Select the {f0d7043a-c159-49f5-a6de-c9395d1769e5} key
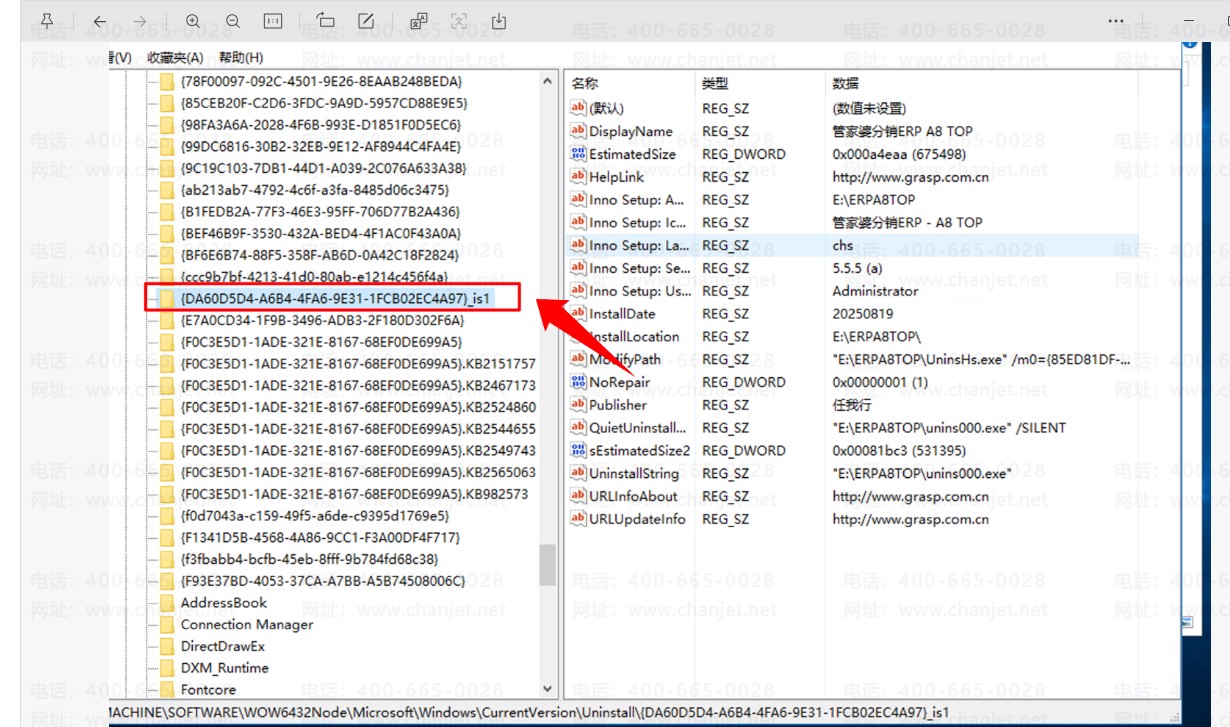This screenshot has height=727, width=1230. click(x=315, y=517)
